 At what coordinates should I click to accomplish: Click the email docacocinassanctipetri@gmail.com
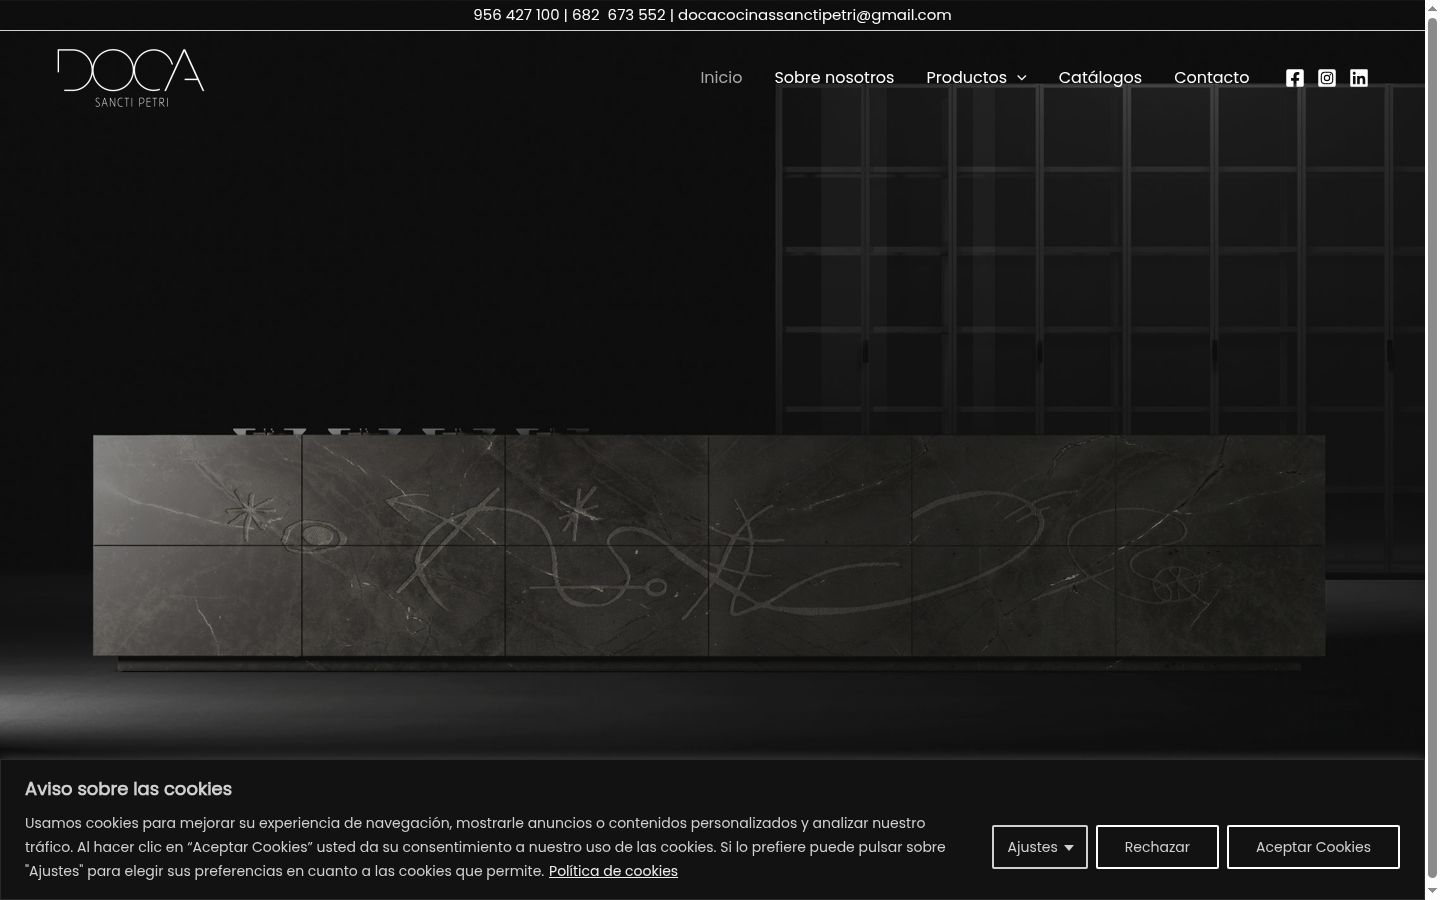(814, 15)
